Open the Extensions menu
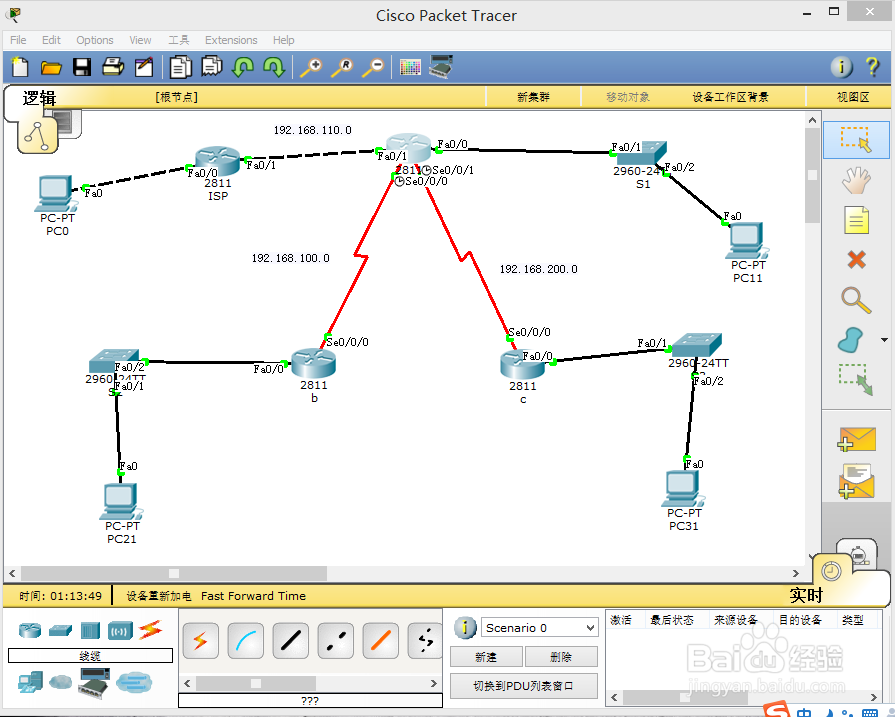This screenshot has height=717, width=895. coord(231,40)
